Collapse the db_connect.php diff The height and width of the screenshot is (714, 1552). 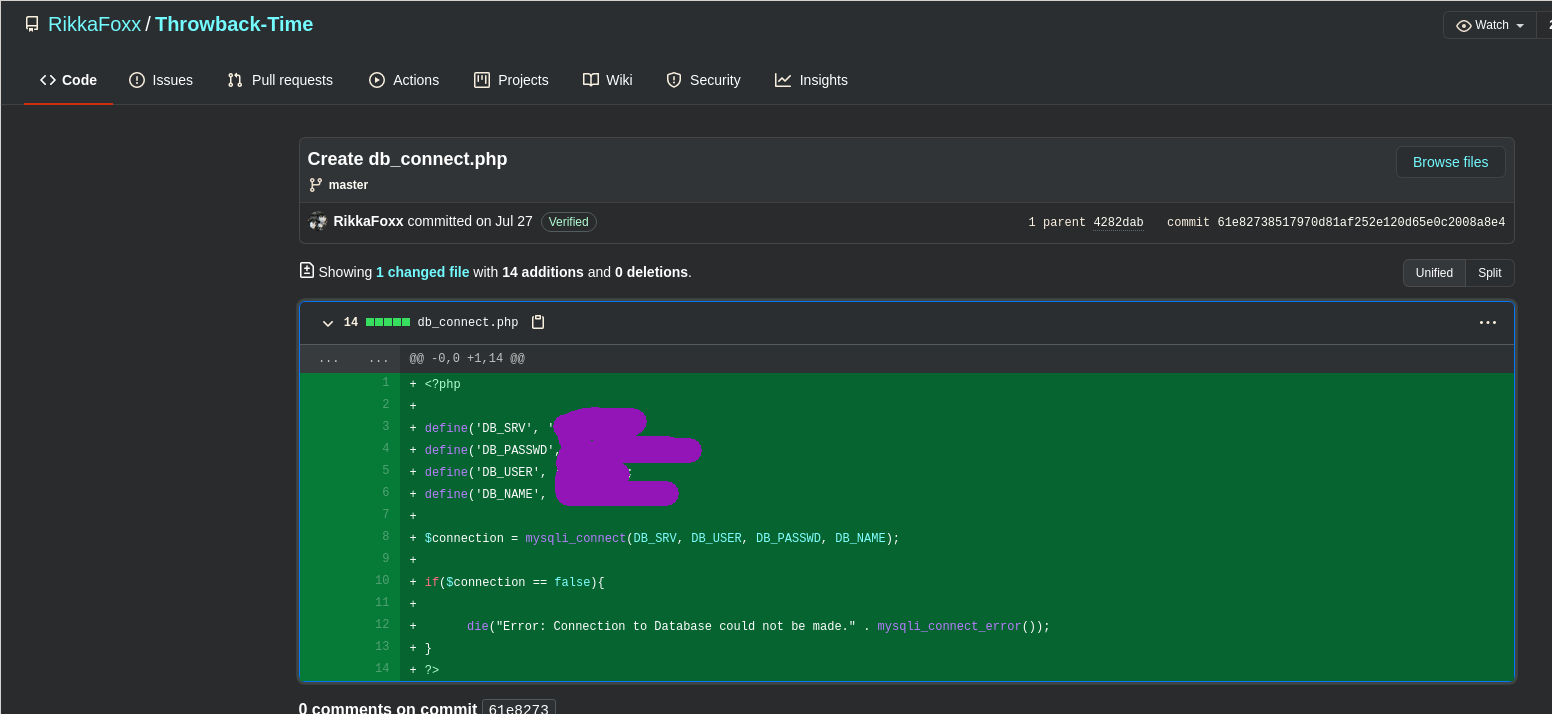327,323
